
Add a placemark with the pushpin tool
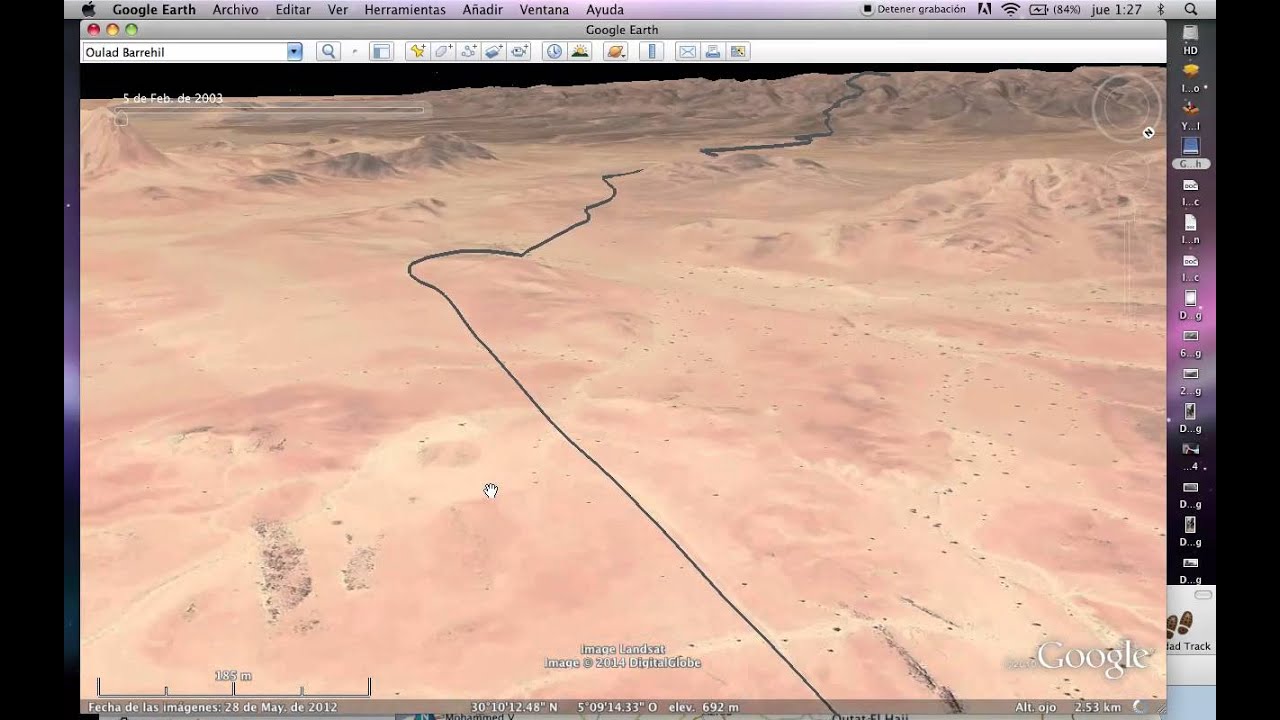(x=417, y=52)
